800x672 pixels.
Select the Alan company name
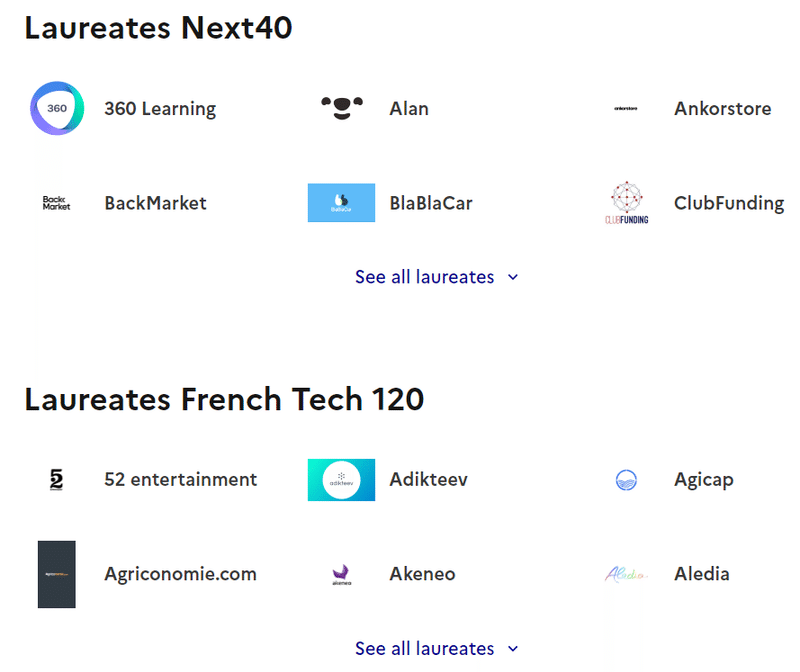pyautogui.click(x=409, y=108)
